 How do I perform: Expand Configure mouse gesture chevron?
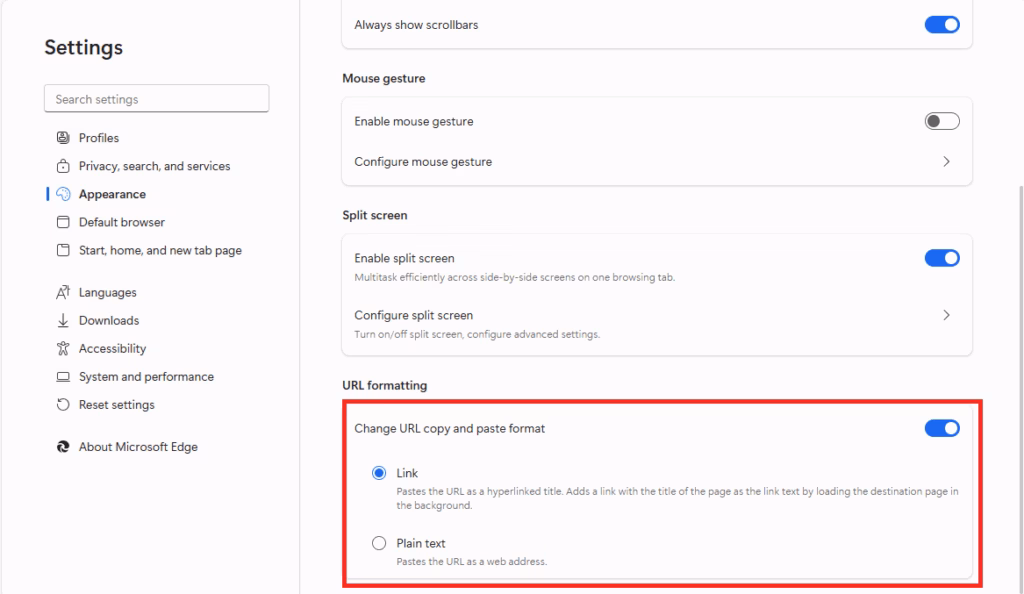click(946, 161)
